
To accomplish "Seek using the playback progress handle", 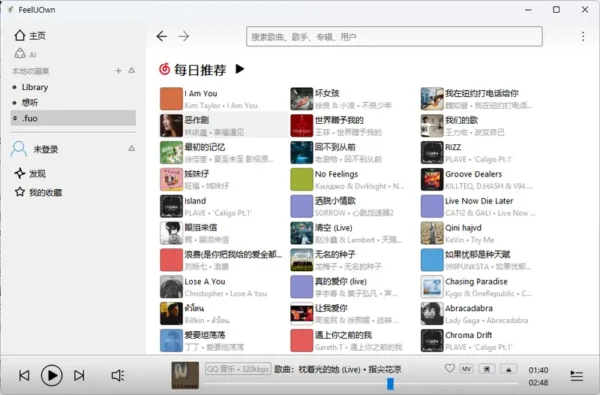I will click(x=390, y=384).
